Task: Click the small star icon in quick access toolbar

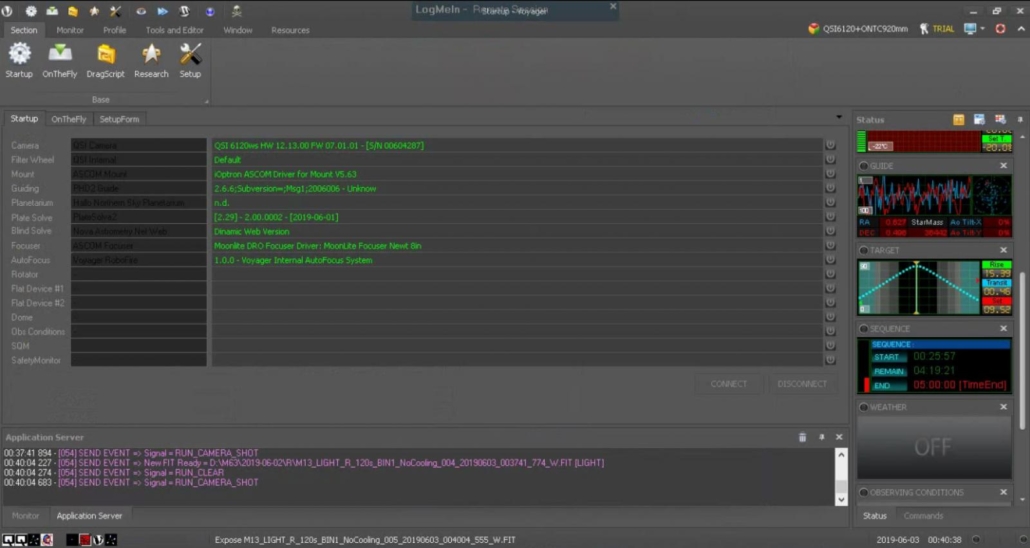Action: (94, 11)
